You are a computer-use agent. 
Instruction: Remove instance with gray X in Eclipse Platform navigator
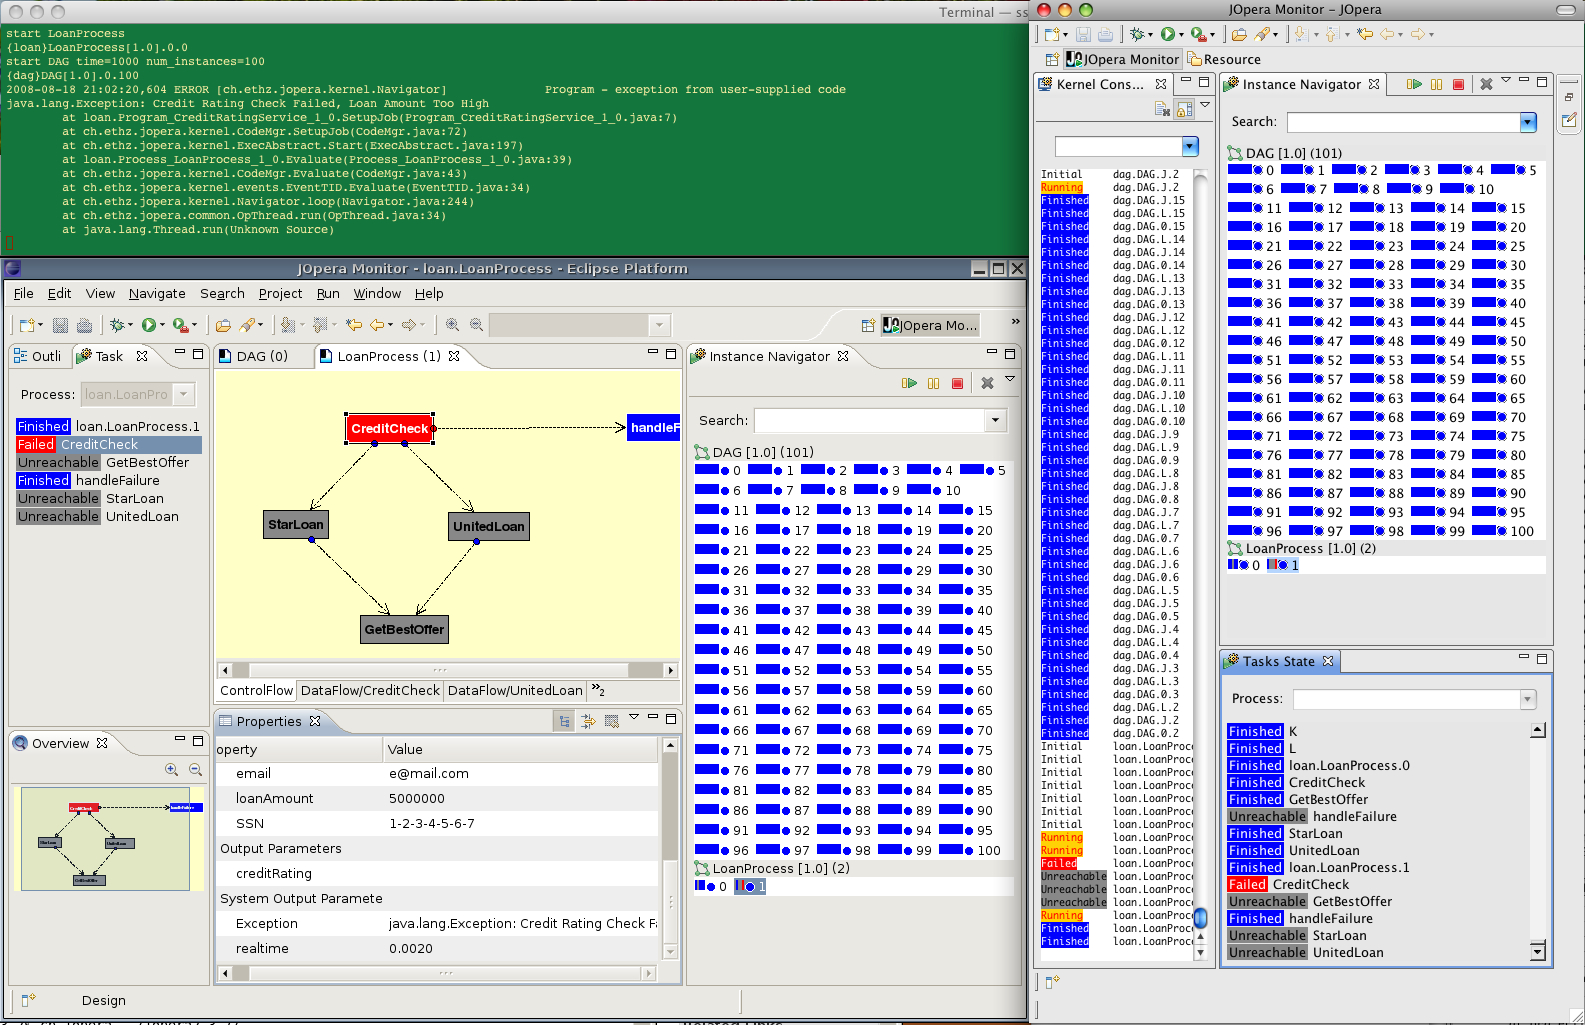(987, 383)
